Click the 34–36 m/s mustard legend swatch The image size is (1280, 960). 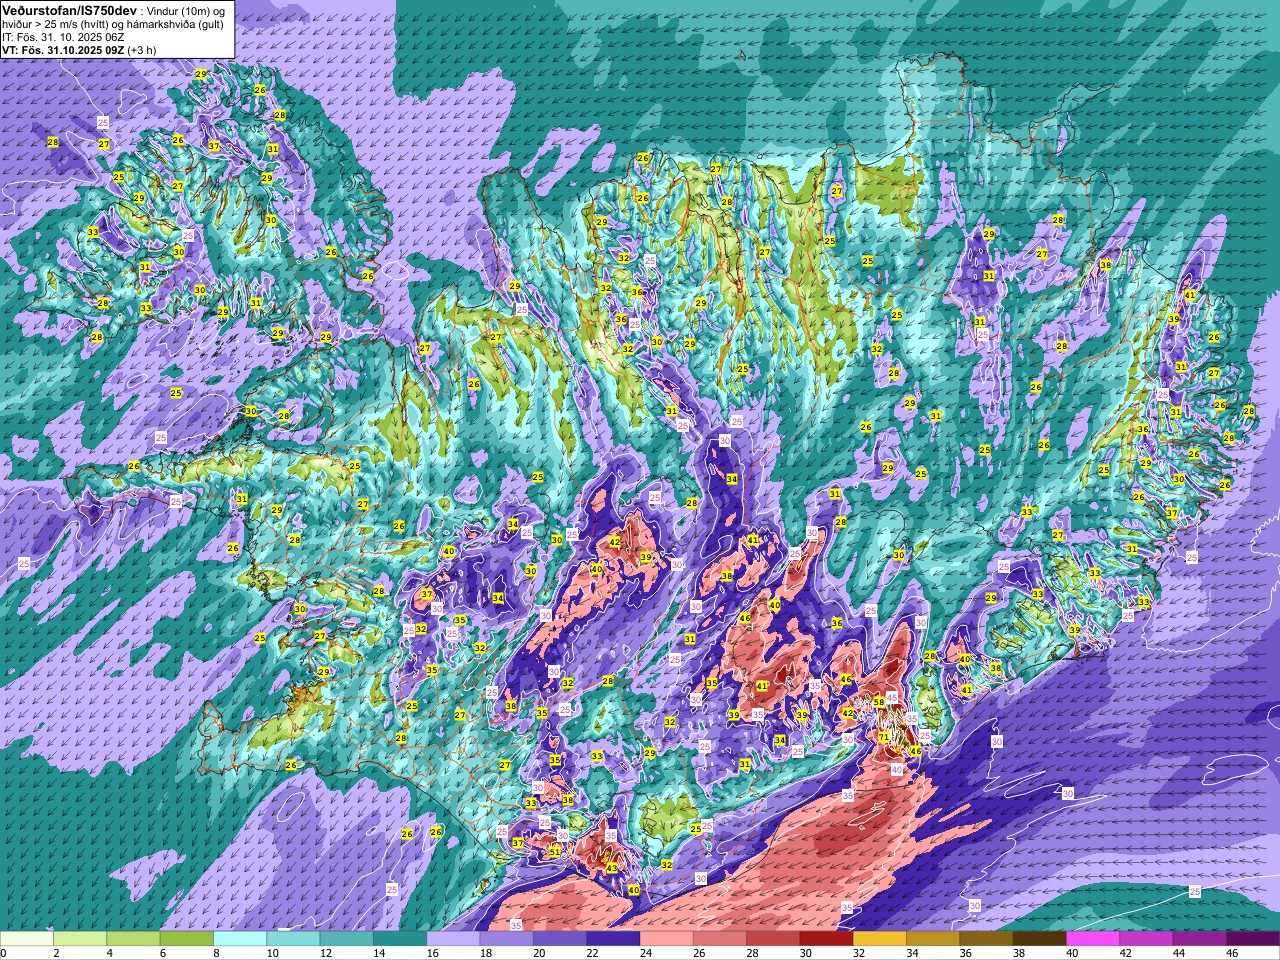(x=933, y=939)
